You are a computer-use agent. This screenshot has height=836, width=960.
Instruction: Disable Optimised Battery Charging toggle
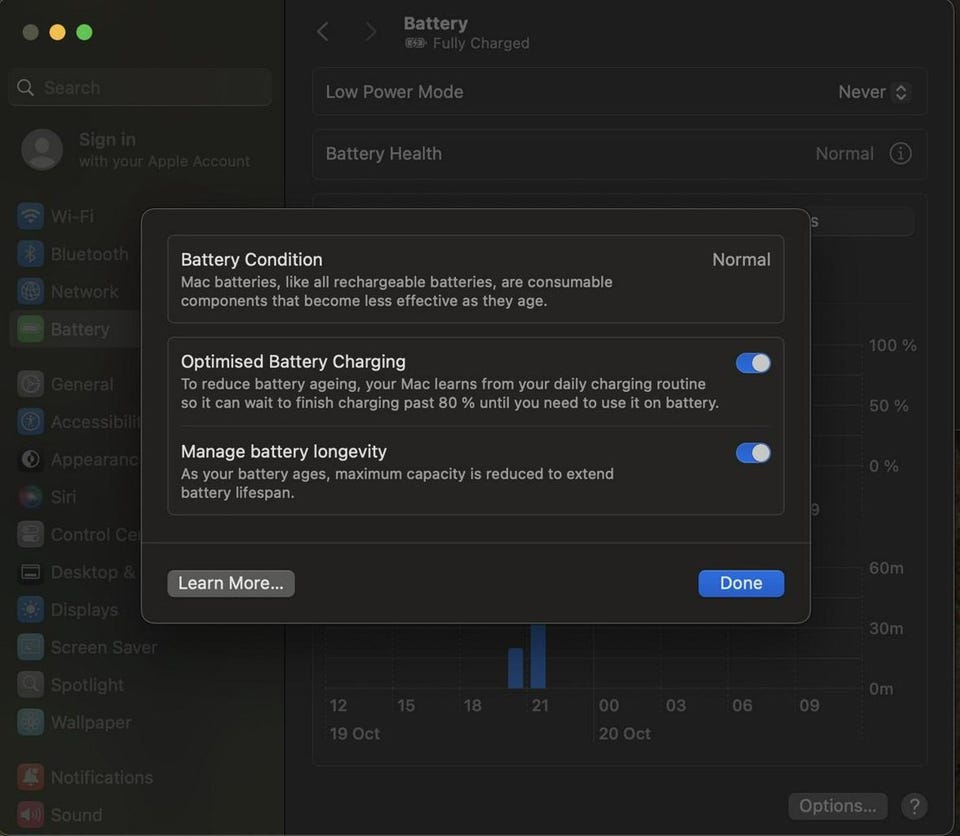click(x=753, y=363)
